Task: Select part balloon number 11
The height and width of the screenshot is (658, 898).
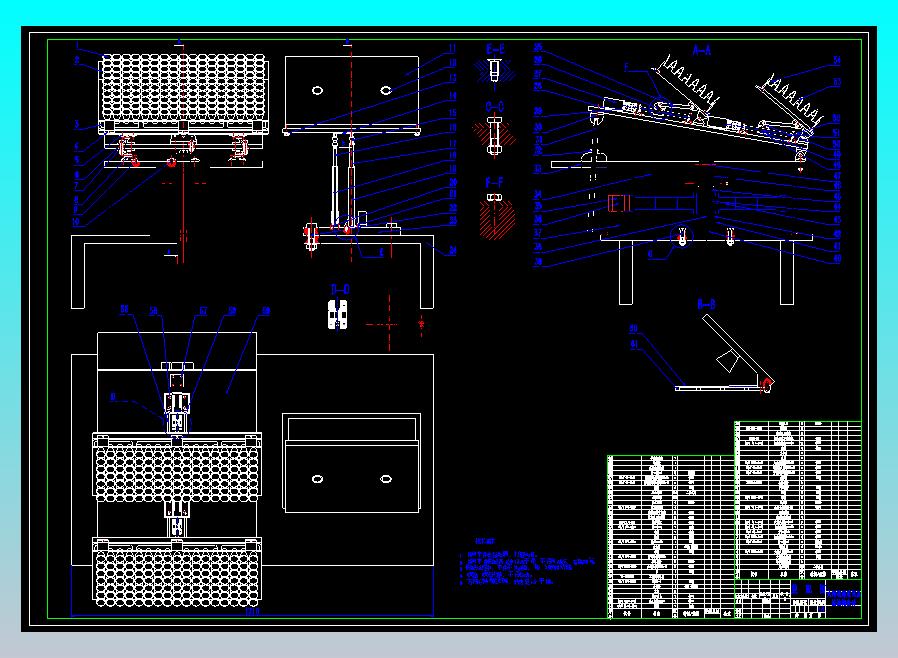Action: click(x=452, y=49)
